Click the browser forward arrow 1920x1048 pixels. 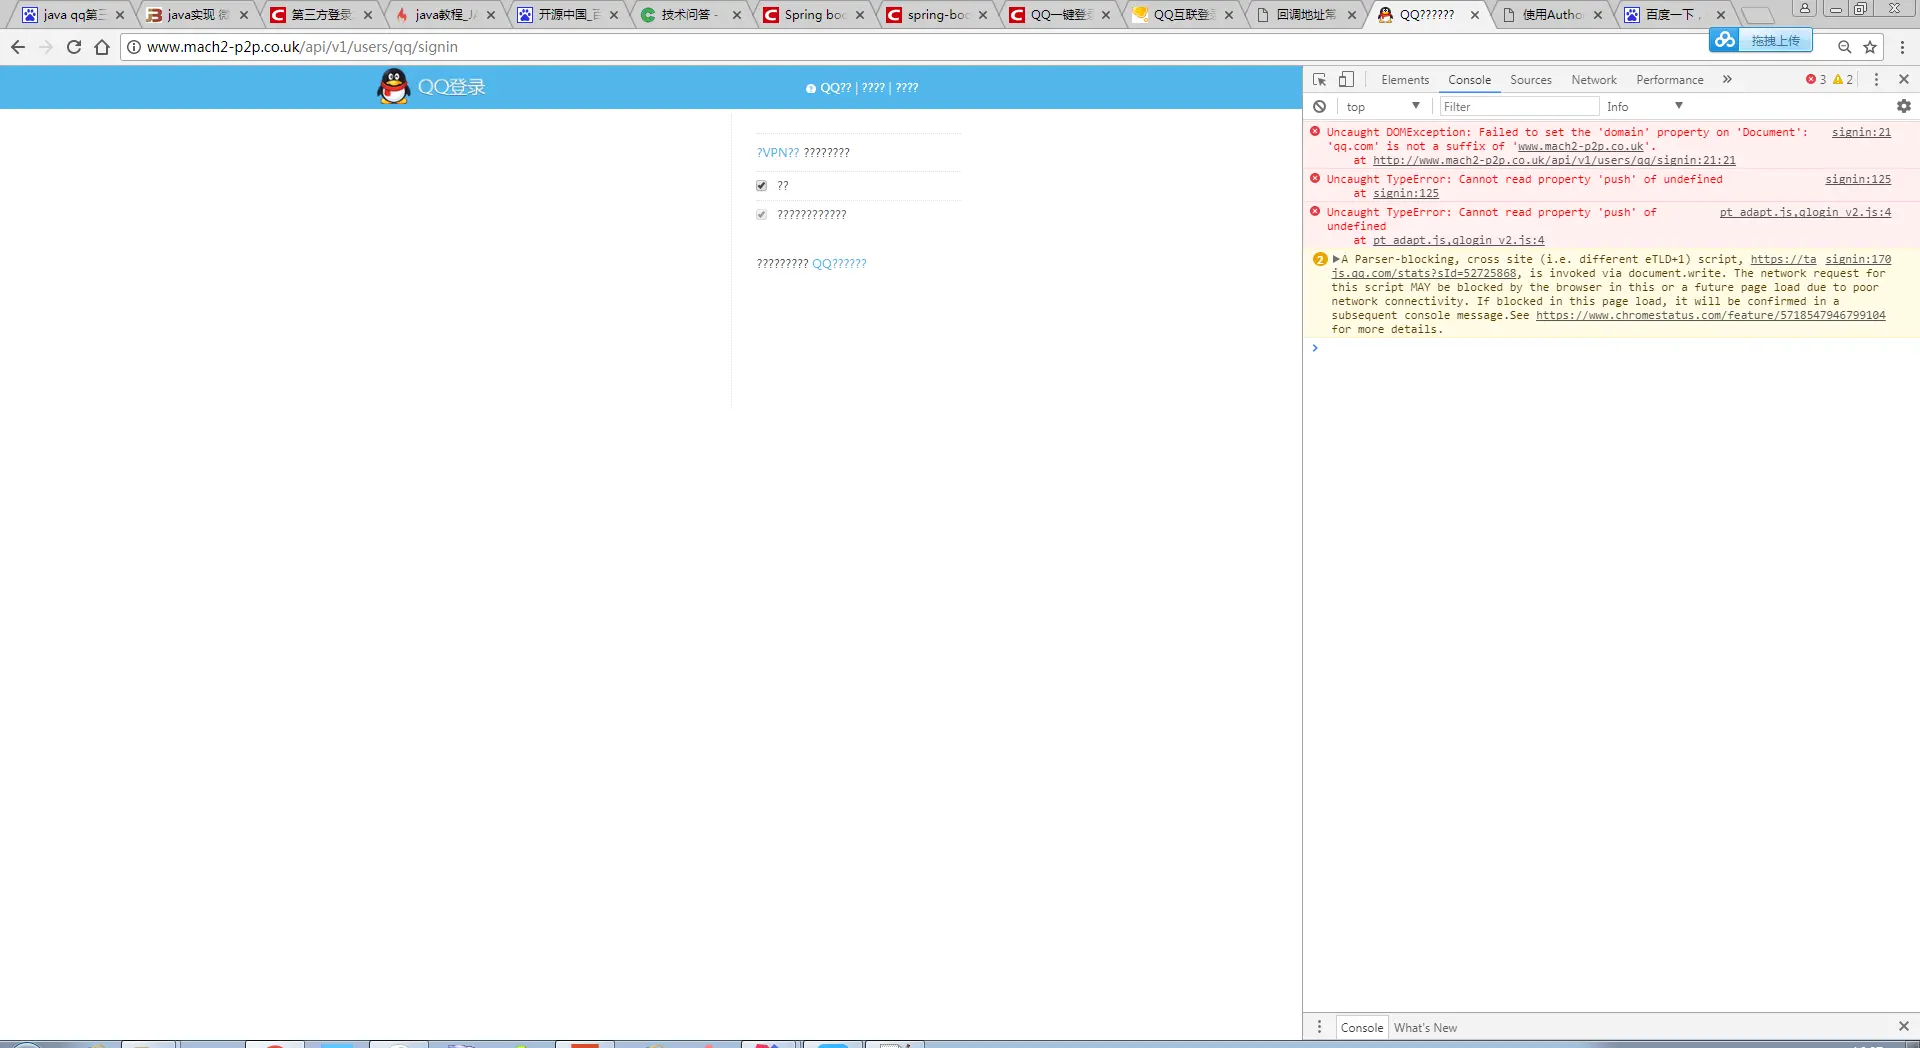click(x=45, y=47)
